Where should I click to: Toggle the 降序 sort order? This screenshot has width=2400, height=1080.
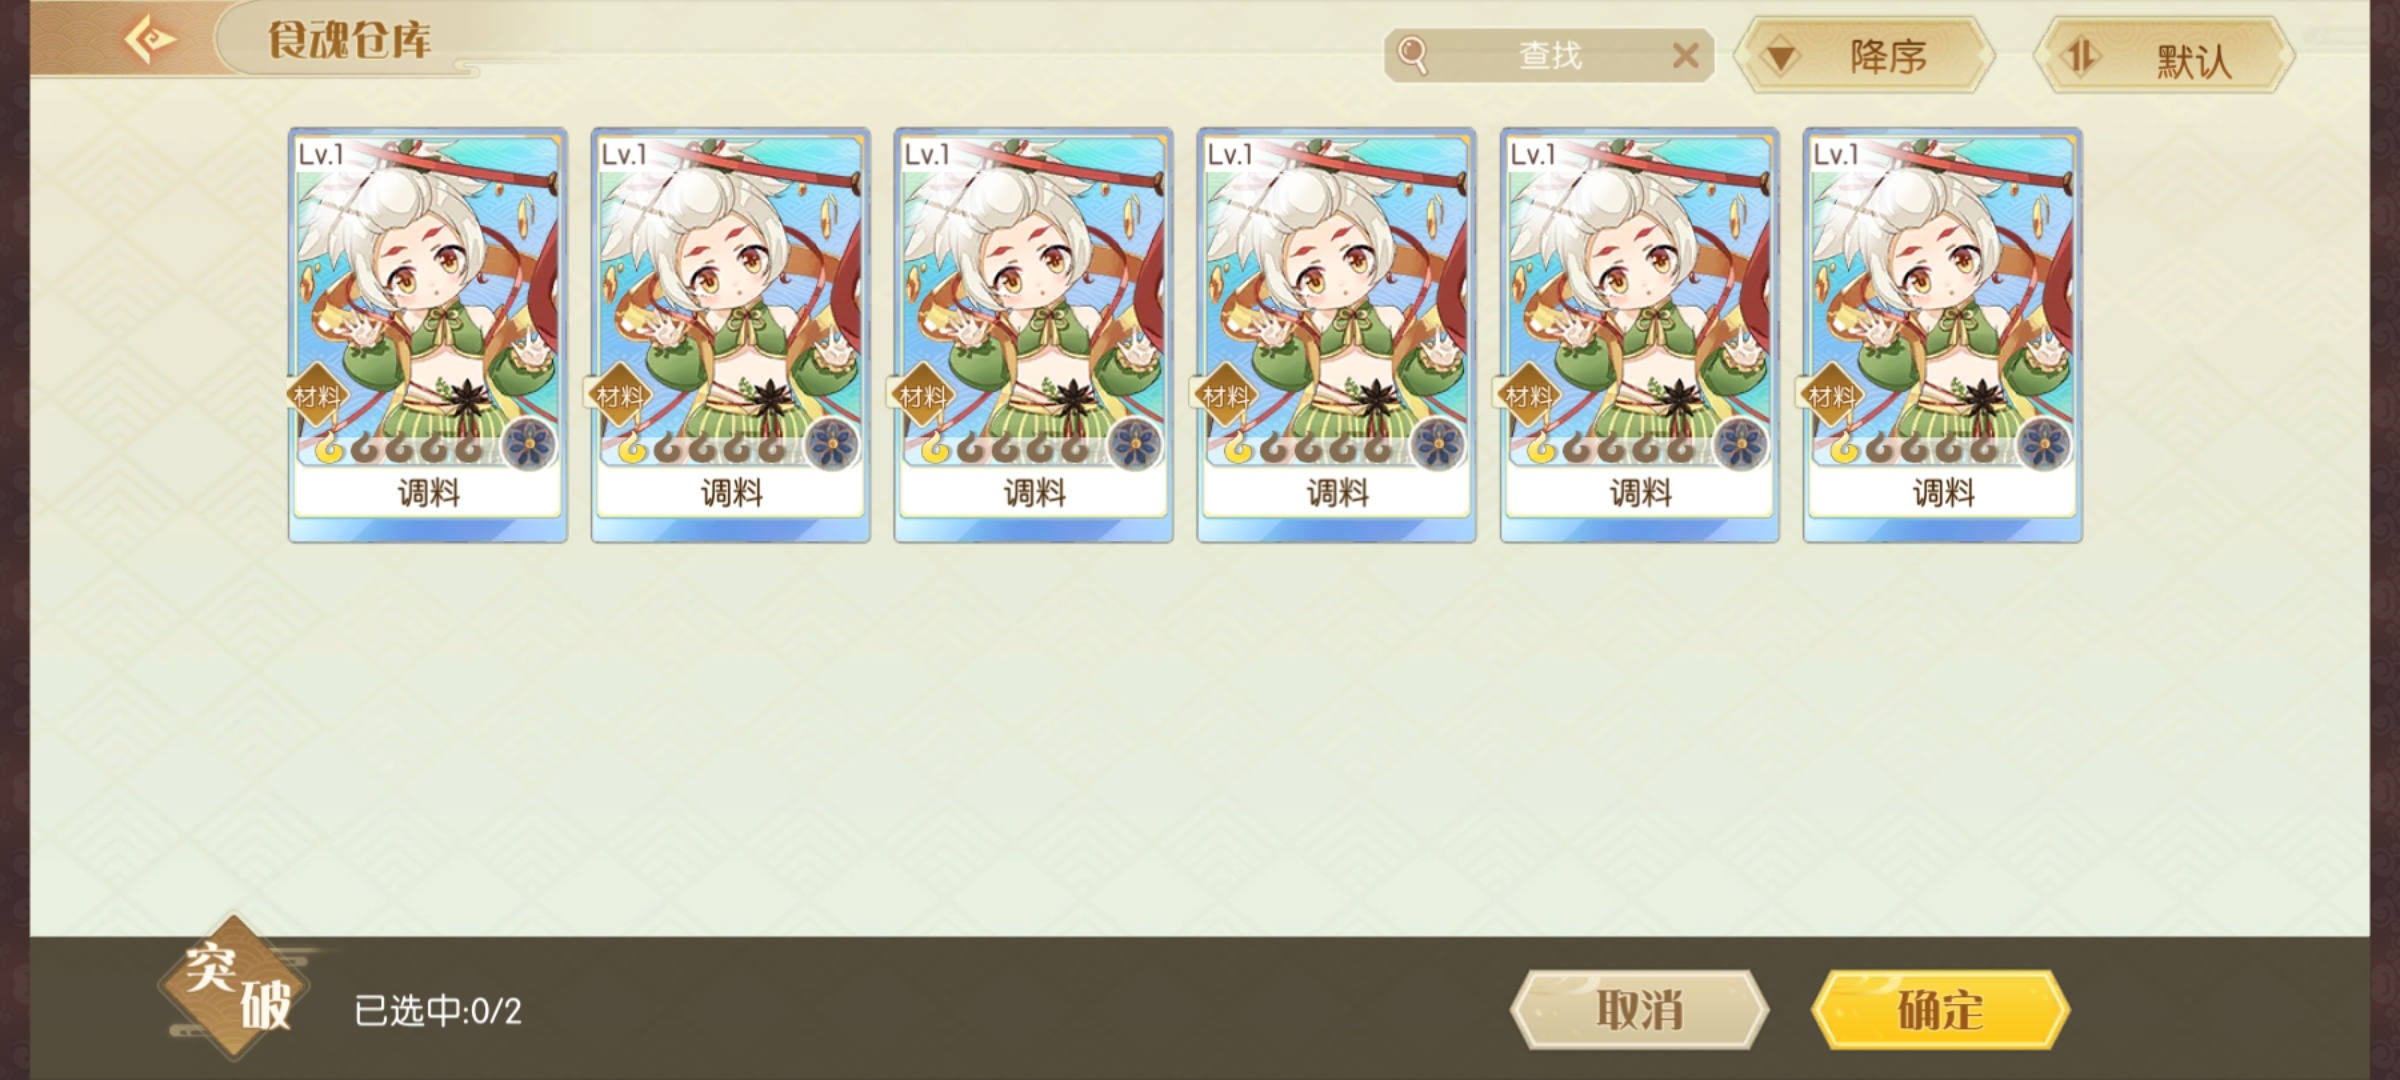[x=1865, y=56]
